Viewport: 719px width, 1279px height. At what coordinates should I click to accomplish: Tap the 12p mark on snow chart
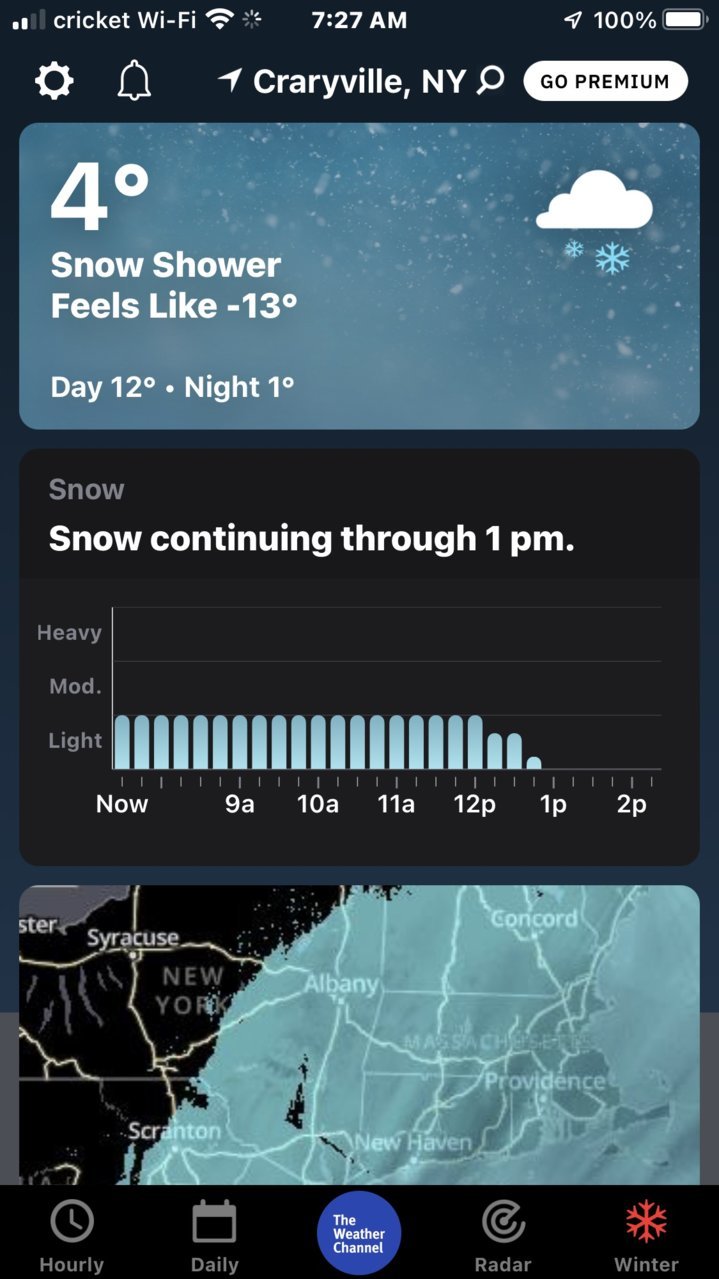pyautogui.click(x=474, y=804)
